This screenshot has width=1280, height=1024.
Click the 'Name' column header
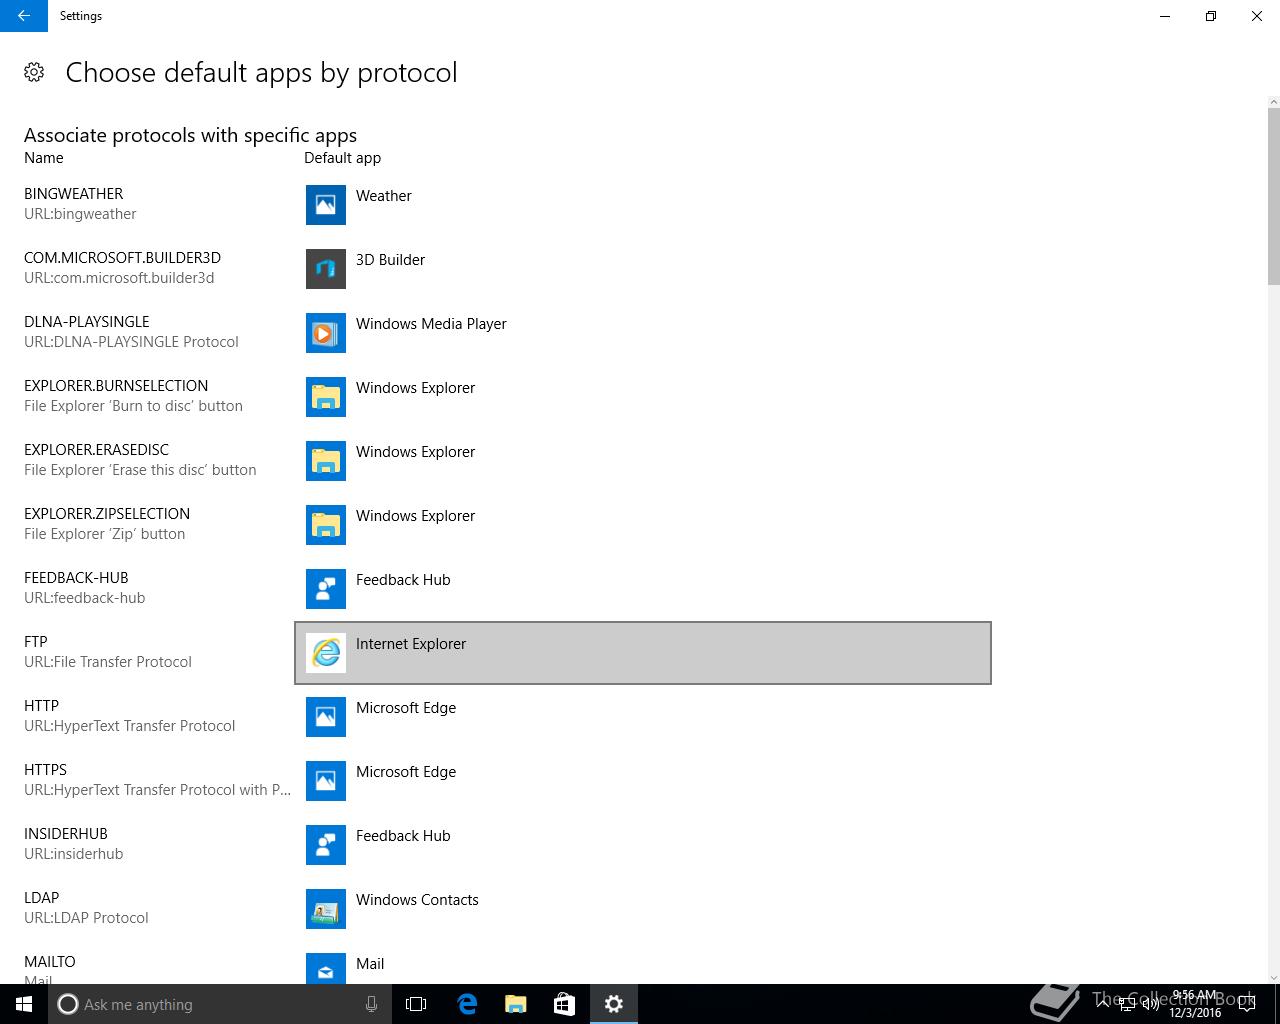point(44,158)
